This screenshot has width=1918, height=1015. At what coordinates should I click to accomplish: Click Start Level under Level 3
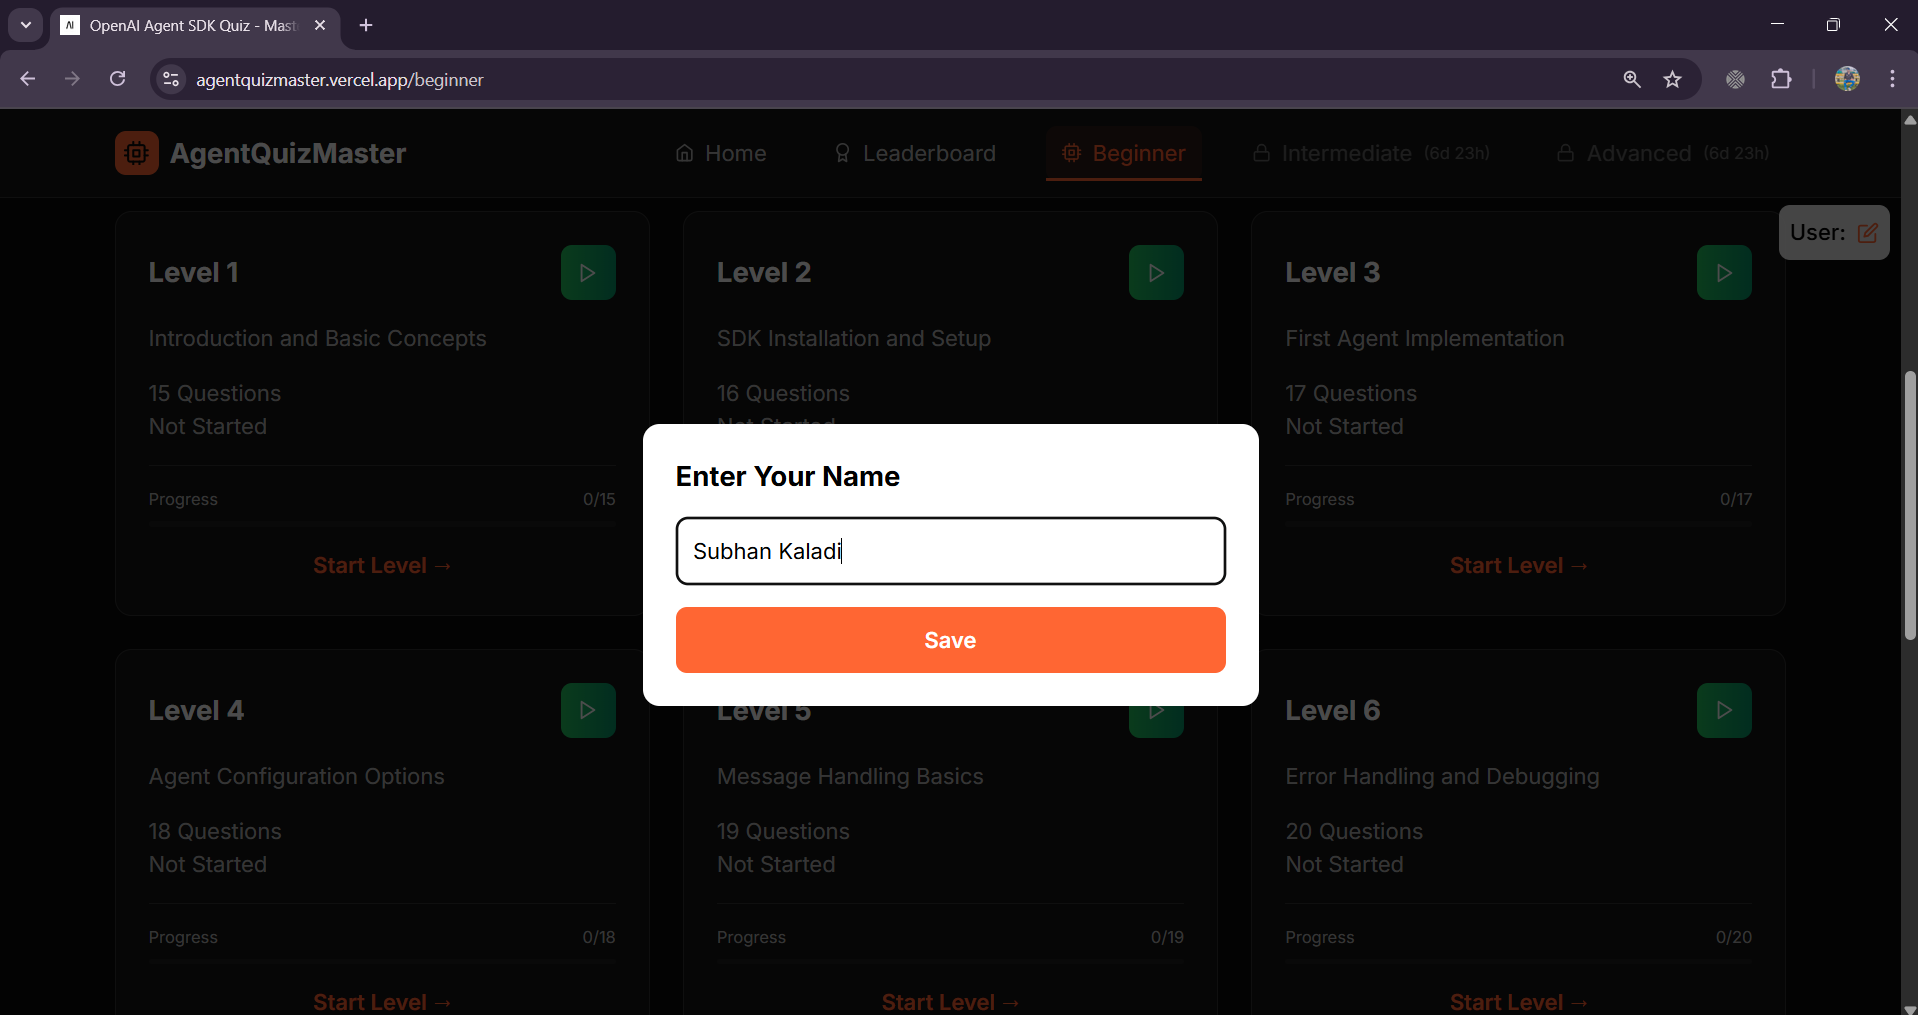1518,565
